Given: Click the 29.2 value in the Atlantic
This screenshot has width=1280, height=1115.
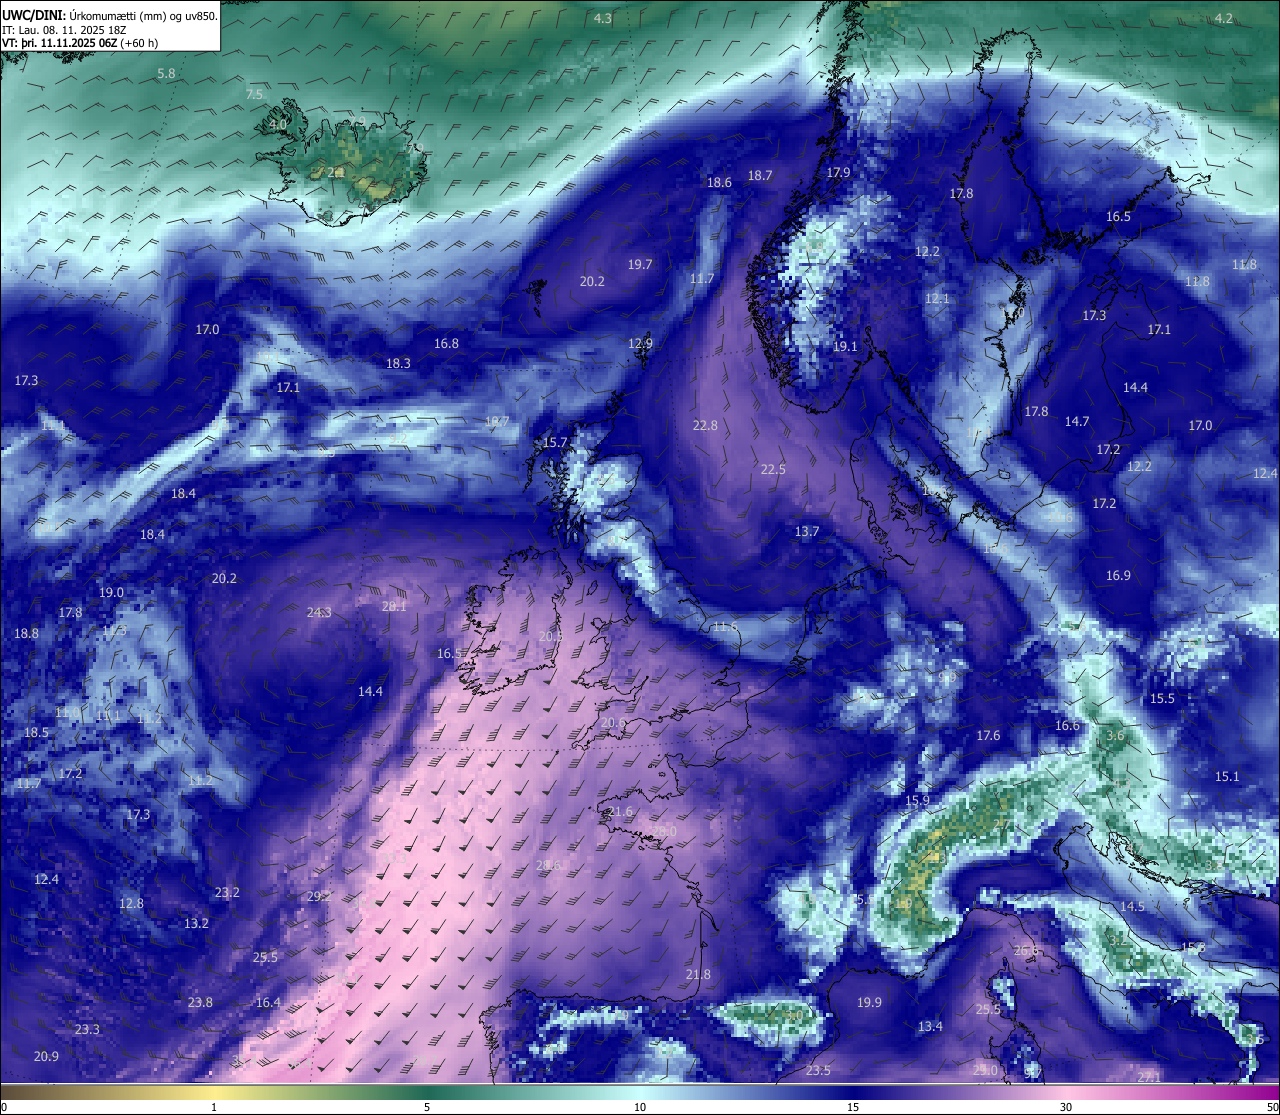Looking at the screenshot, I should (319, 897).
